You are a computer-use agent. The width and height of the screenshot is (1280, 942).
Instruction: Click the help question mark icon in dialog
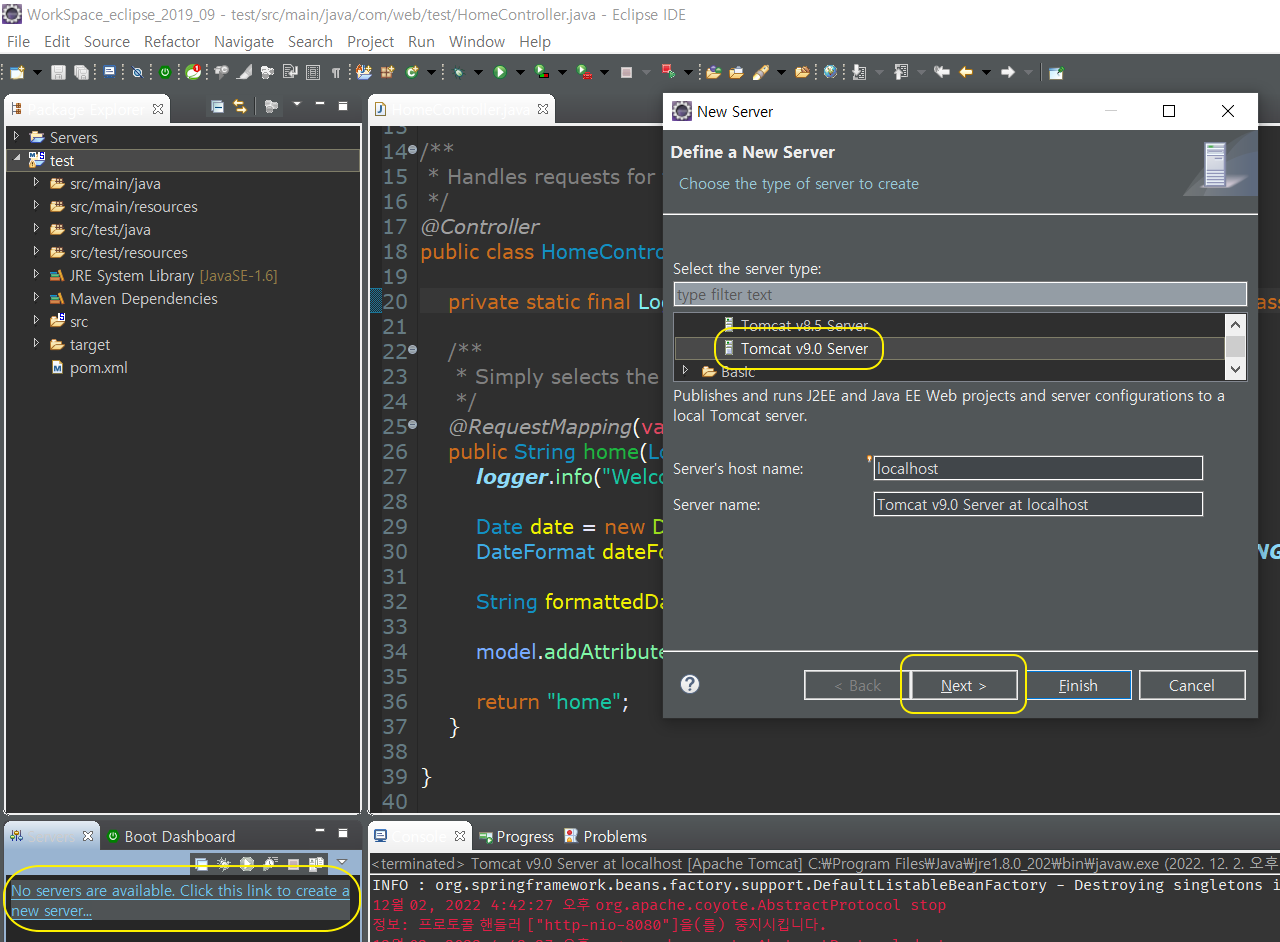coord(690,684)
